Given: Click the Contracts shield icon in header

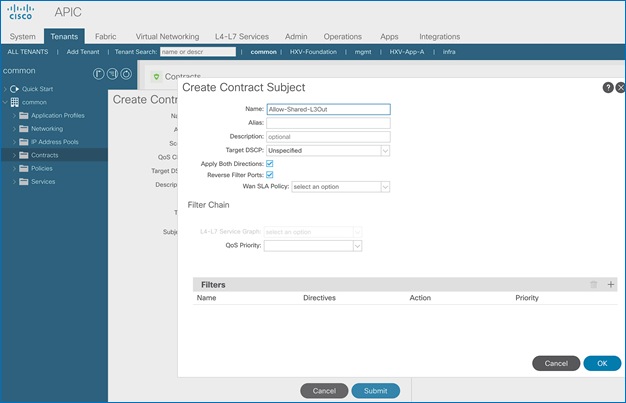Looking at the screenshot, I should tap(156, 76).
